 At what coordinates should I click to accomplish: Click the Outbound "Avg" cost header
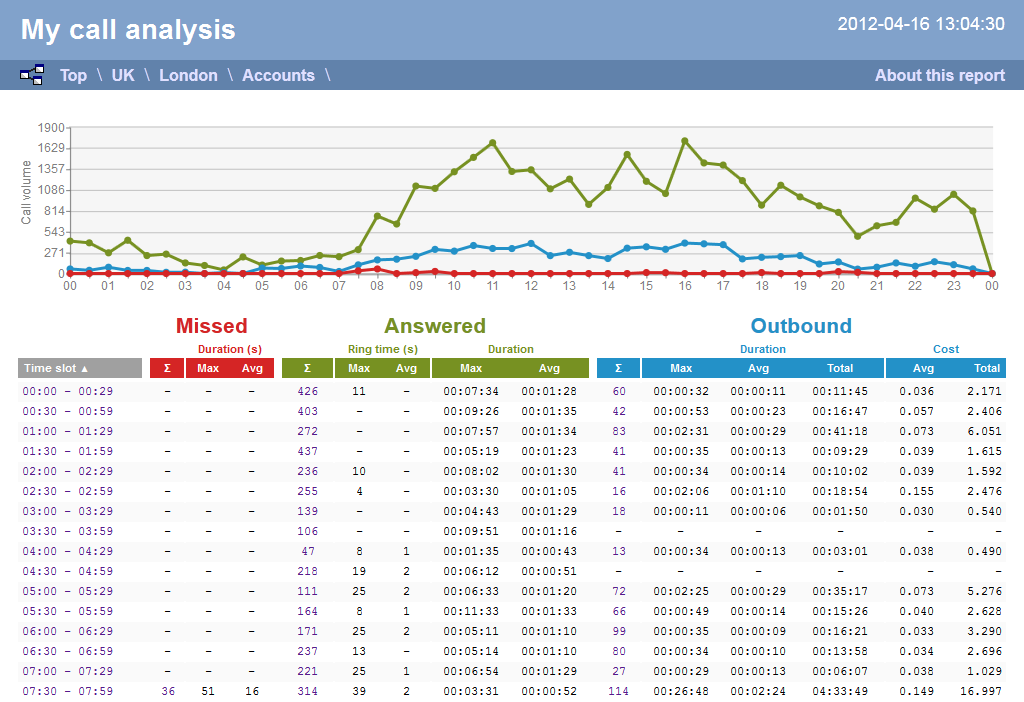(x=922, y=368)
